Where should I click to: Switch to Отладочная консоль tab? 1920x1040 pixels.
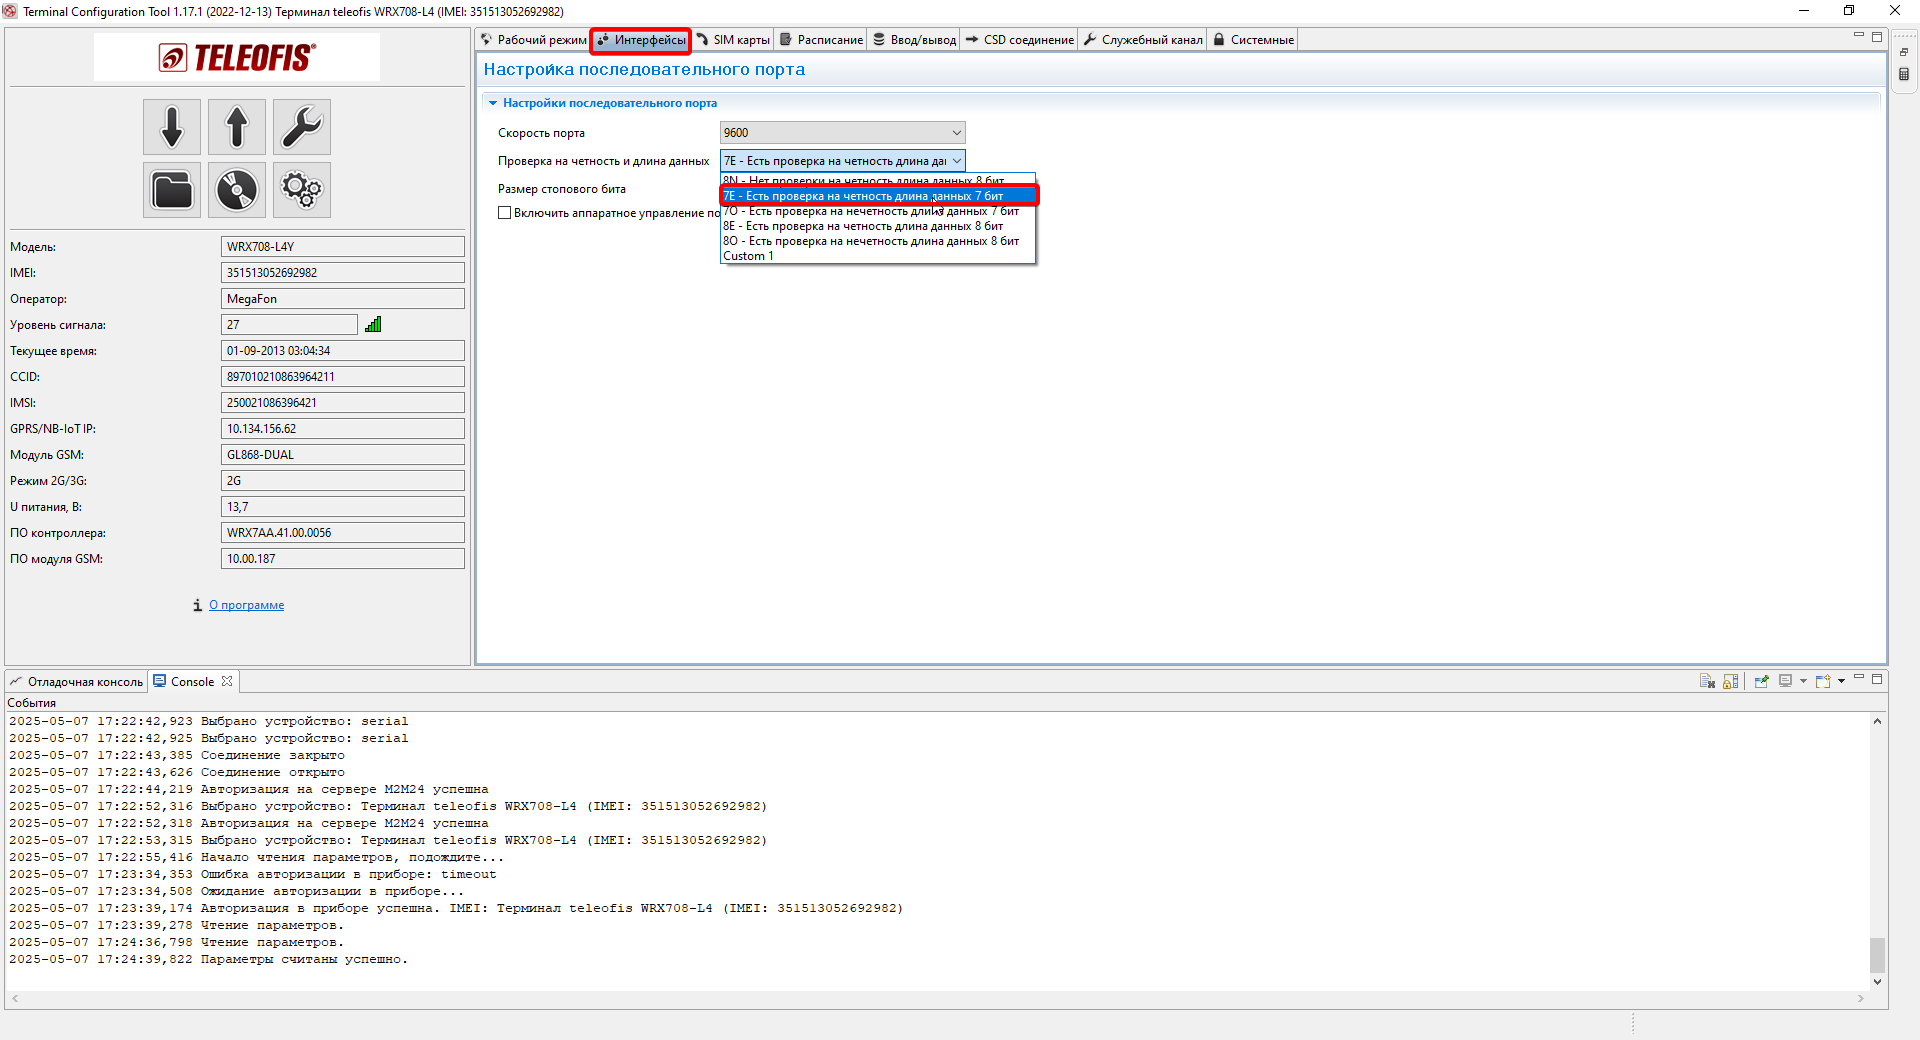point(77,682)
